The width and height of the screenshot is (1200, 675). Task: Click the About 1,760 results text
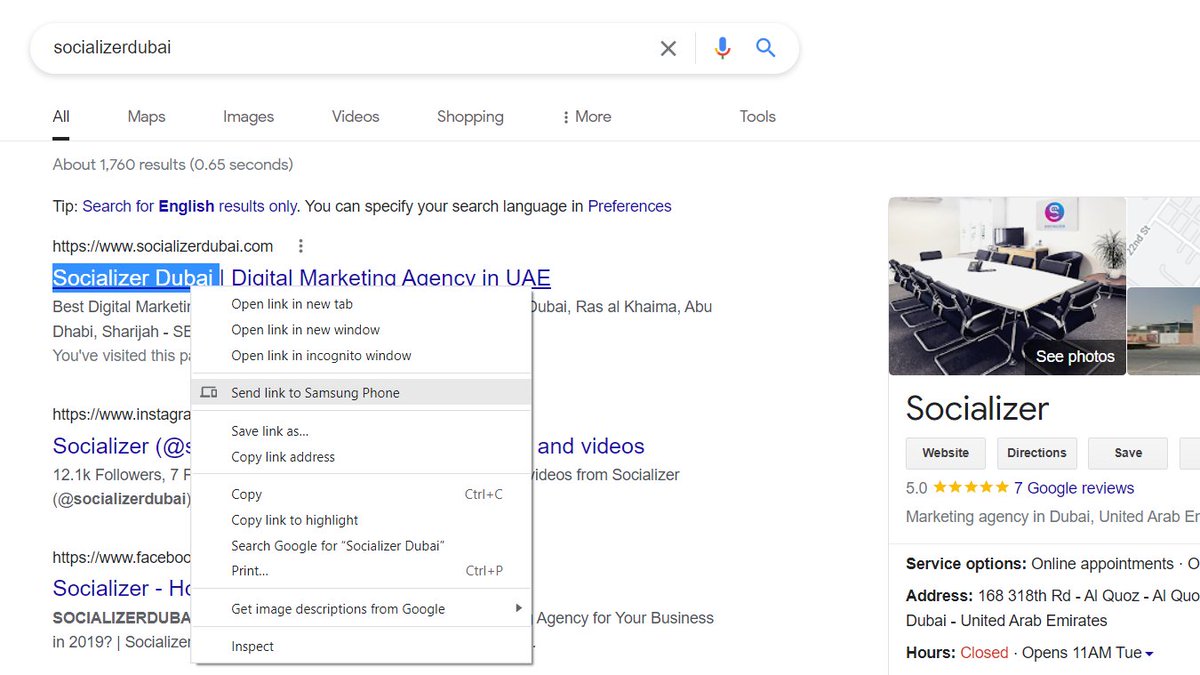pyautogui.click(x=173, y=164)
